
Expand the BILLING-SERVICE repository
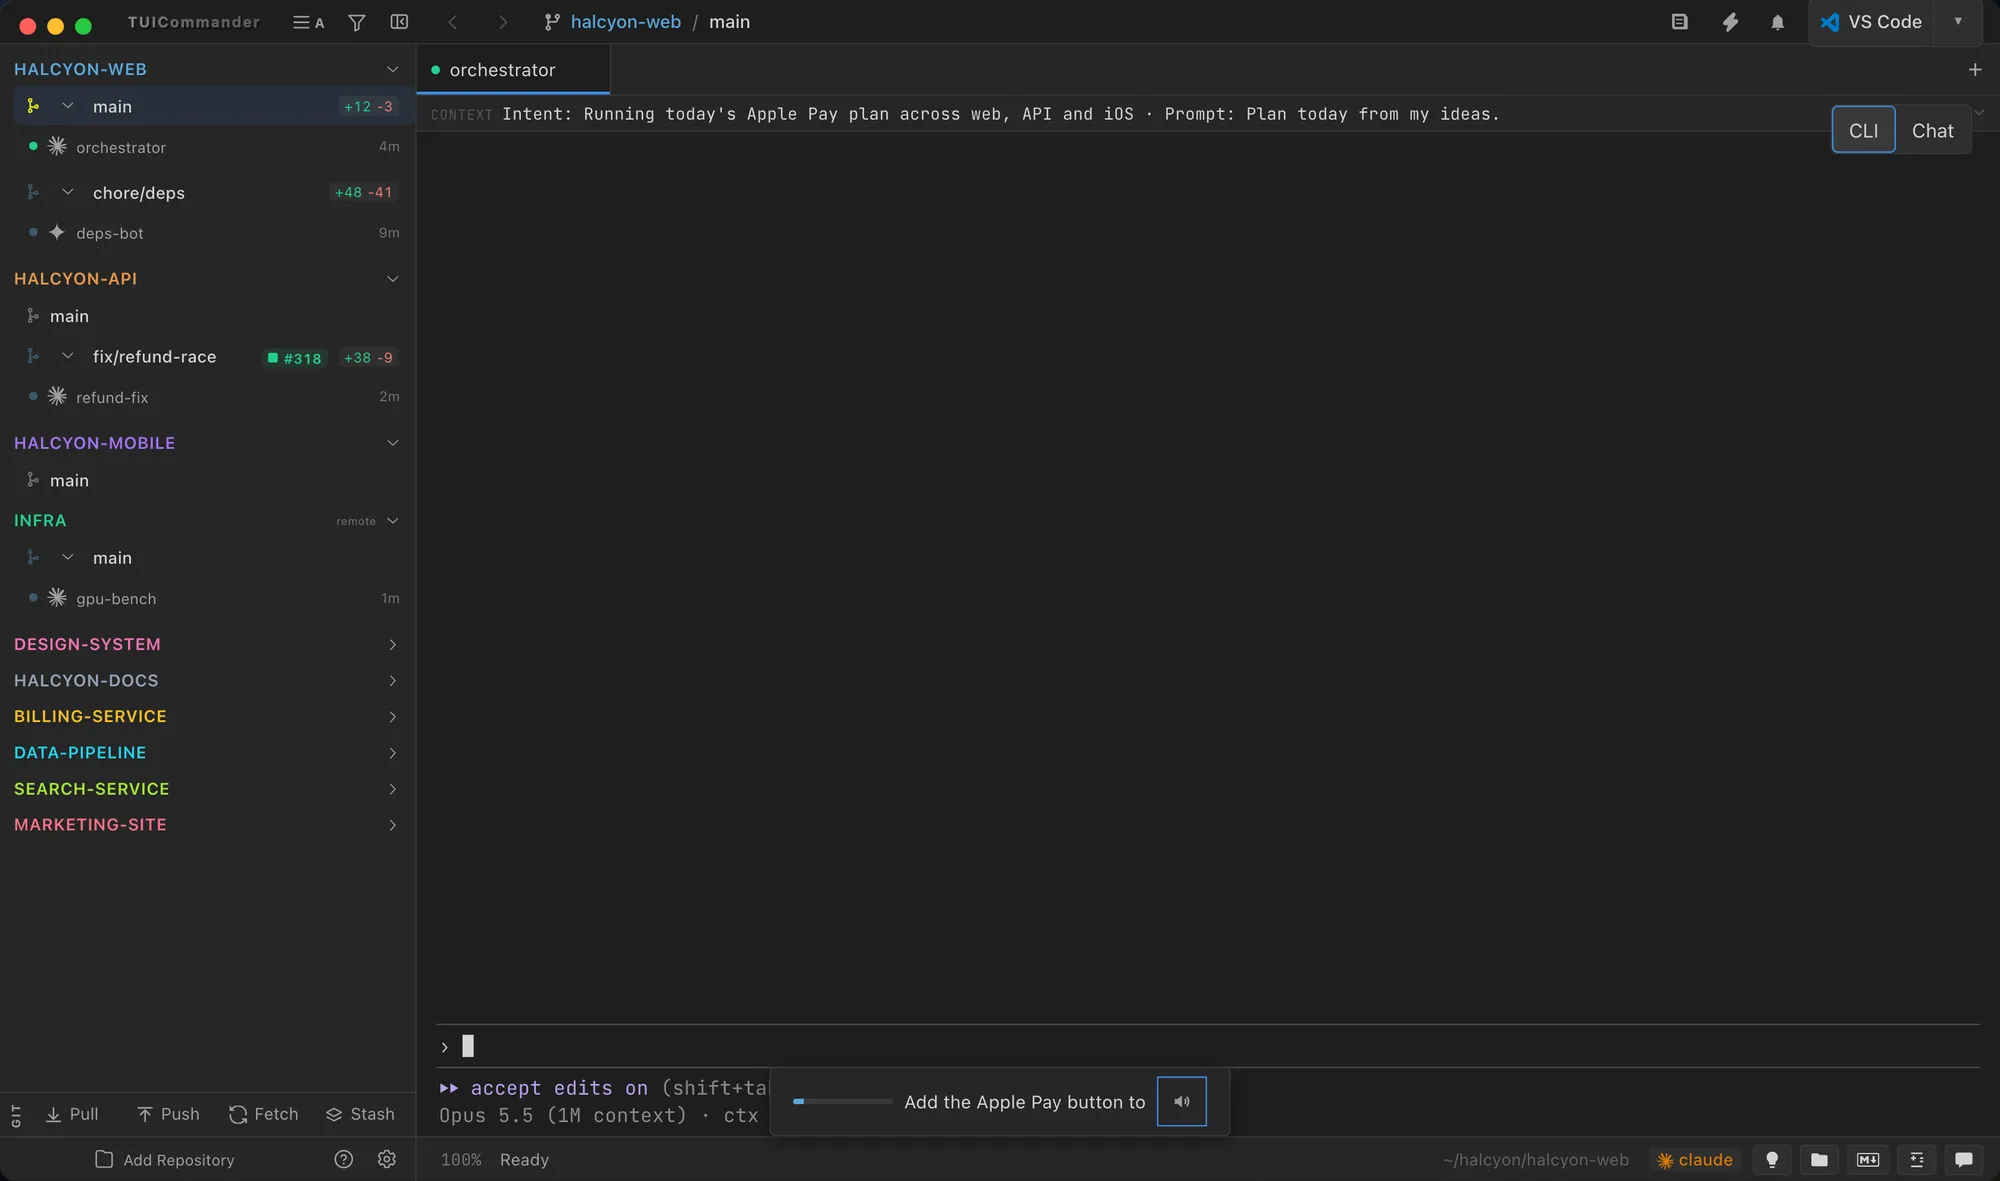pos(392,717)
